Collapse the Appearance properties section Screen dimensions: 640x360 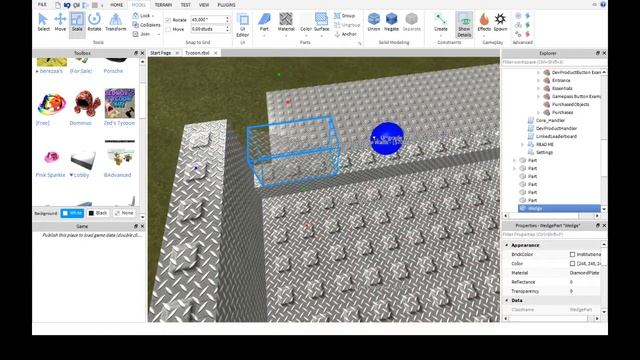point(507,245)
